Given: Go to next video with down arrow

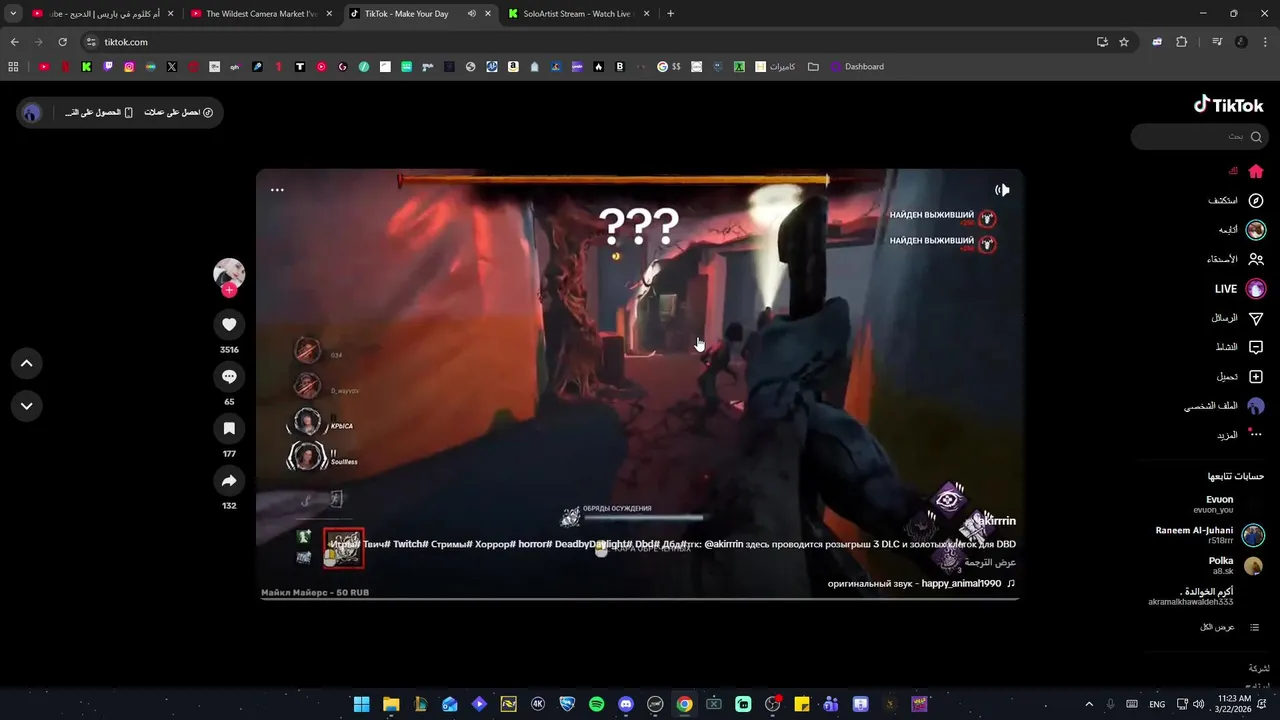Looking at the screenshot, I should tap(26, 406).
